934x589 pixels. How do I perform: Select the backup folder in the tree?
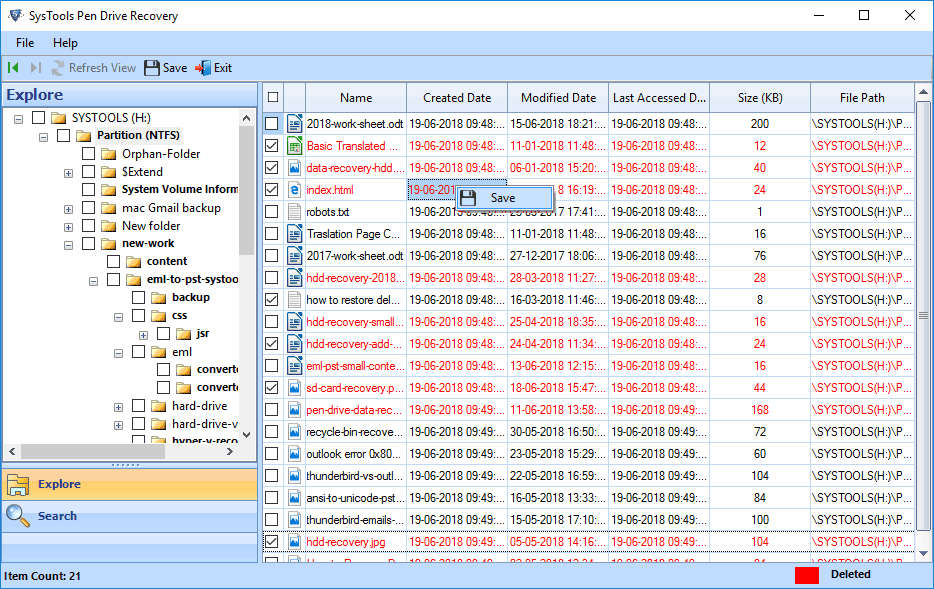pyautogui.click(x=191, y=297)
